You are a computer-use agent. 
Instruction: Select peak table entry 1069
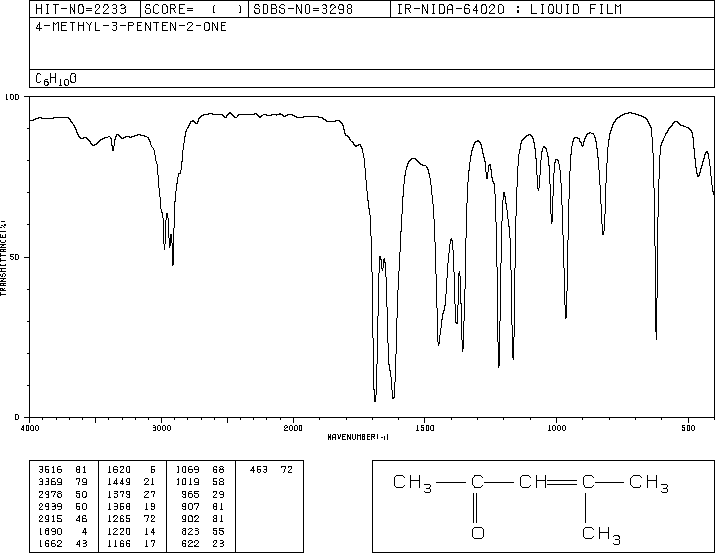[200, 470]
